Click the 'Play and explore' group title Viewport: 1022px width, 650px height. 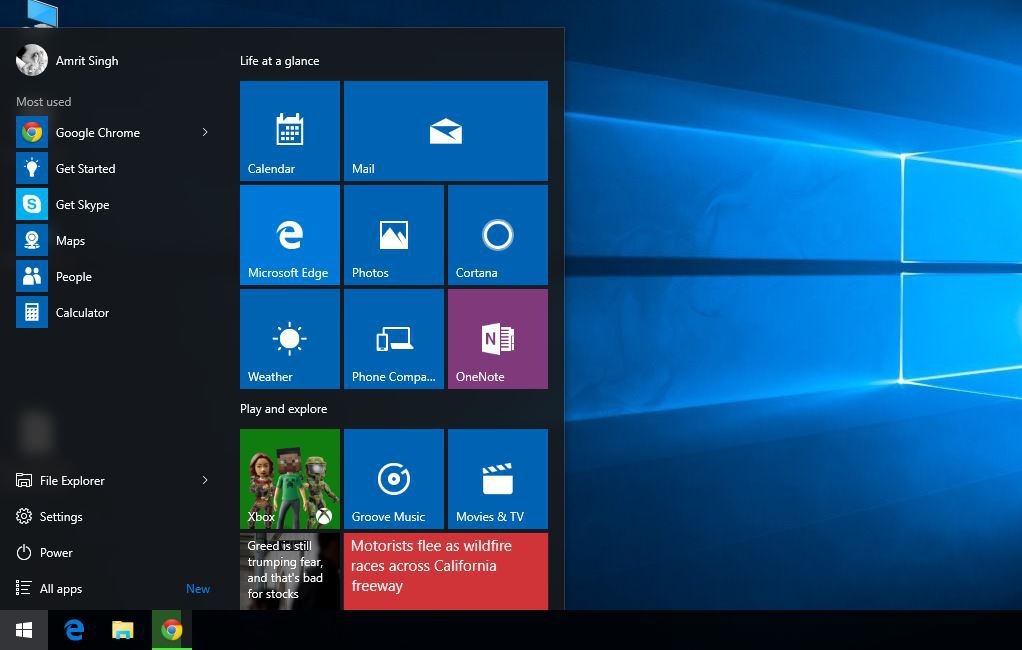284,409
